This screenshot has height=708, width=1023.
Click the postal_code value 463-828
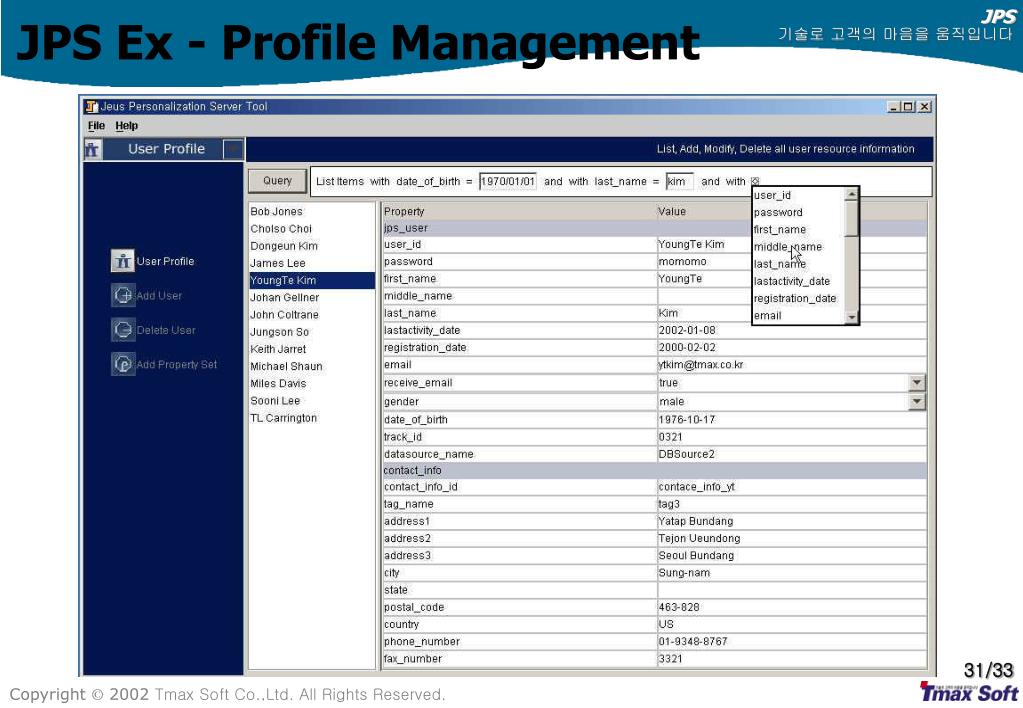pos(679,607)
